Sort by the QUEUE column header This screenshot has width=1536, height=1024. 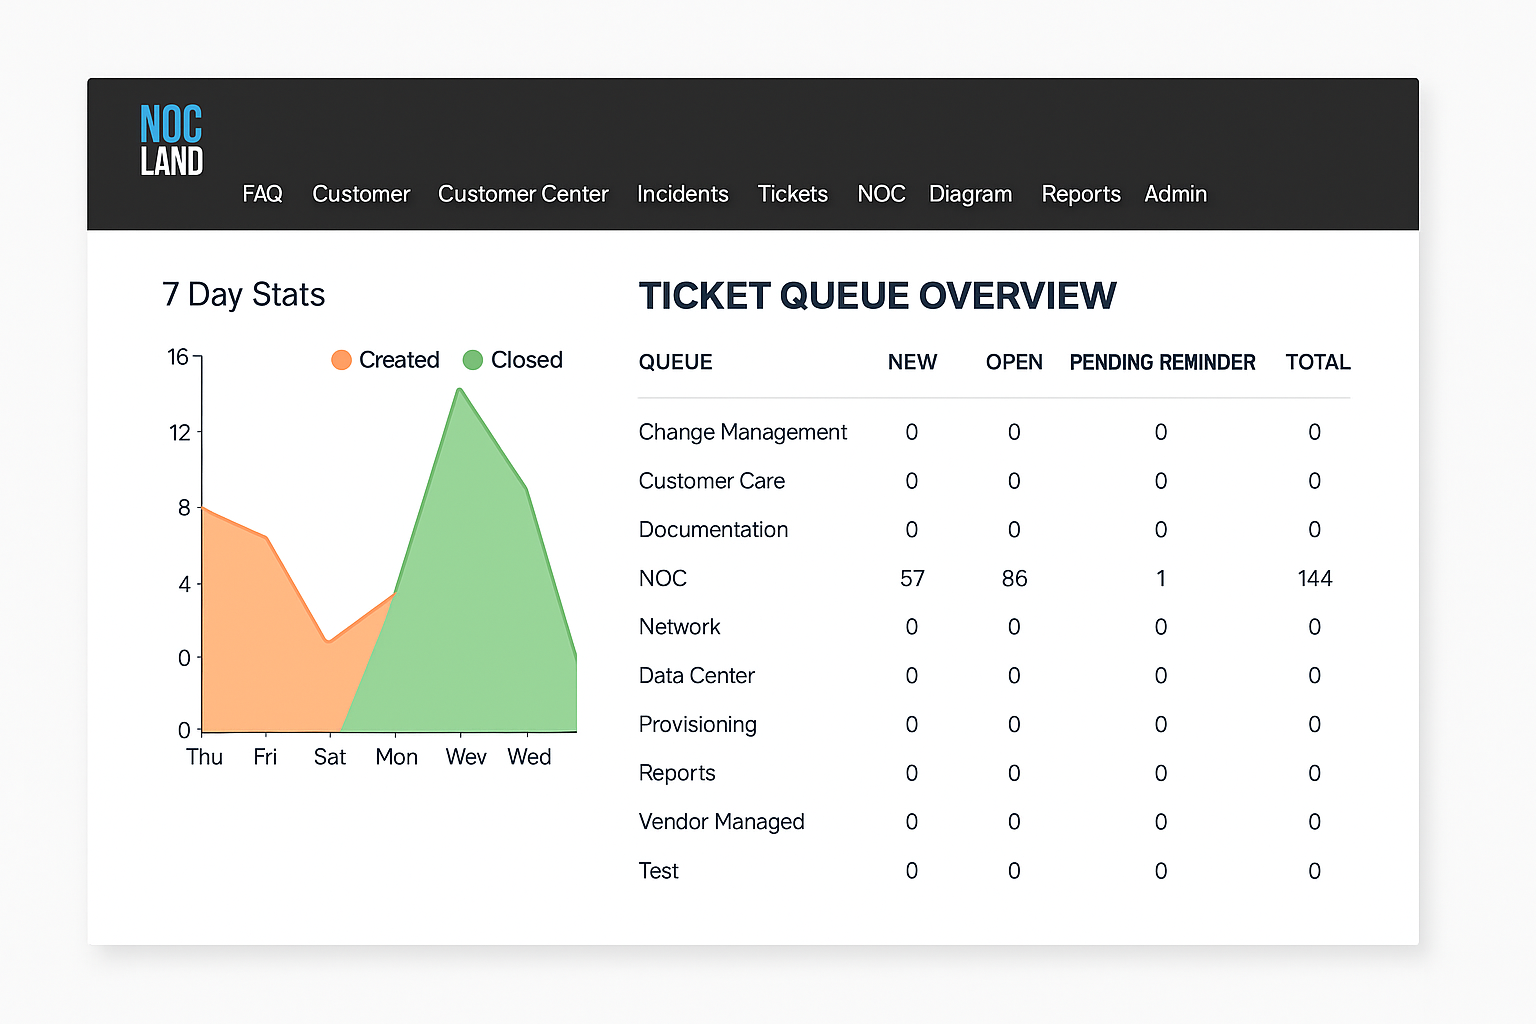coord(675,362)
